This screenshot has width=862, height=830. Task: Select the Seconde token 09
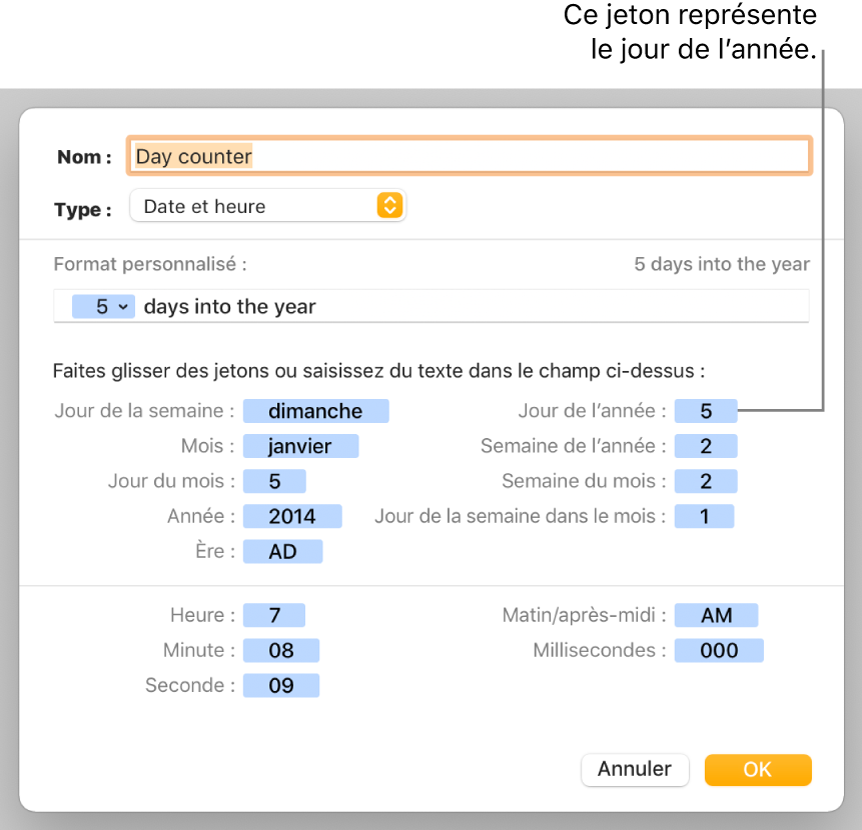tap(281, 686)
